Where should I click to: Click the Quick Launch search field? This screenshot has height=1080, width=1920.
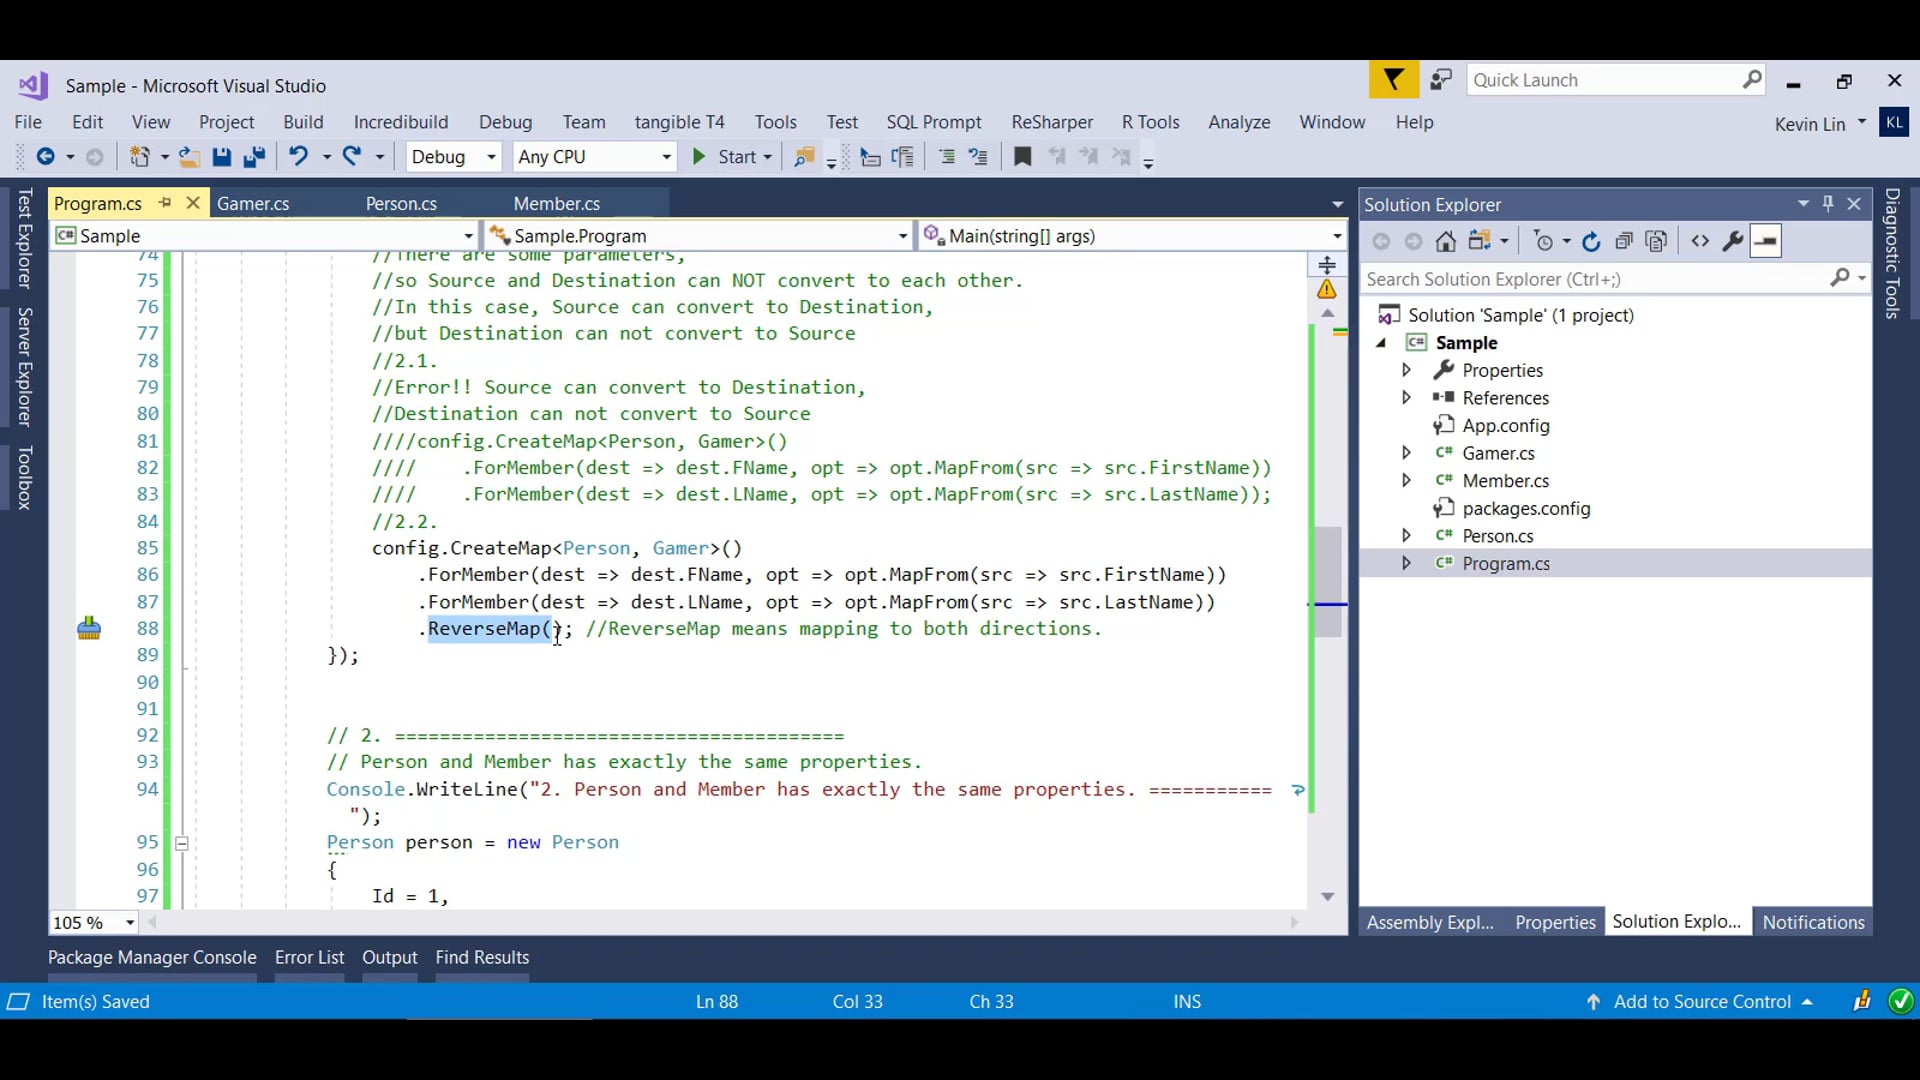coord(1604,80)
